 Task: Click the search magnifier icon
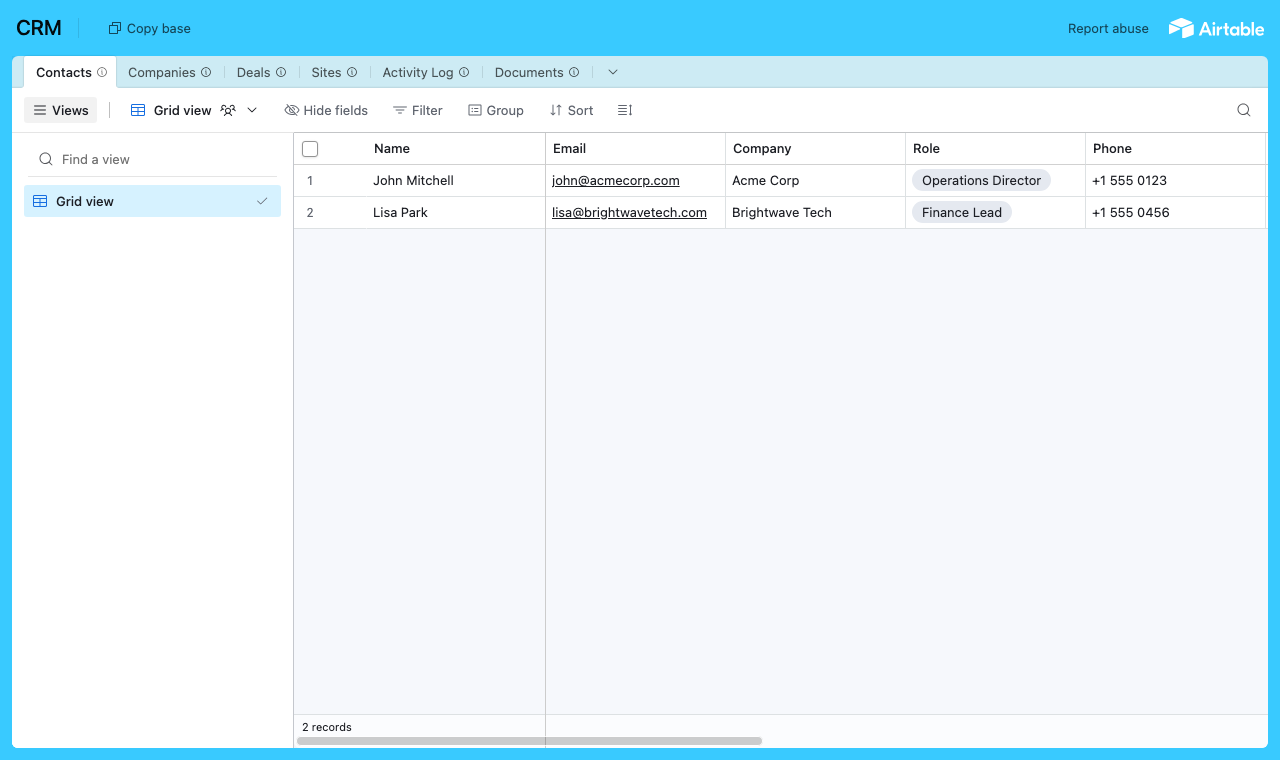click(x=1244, y=110)
